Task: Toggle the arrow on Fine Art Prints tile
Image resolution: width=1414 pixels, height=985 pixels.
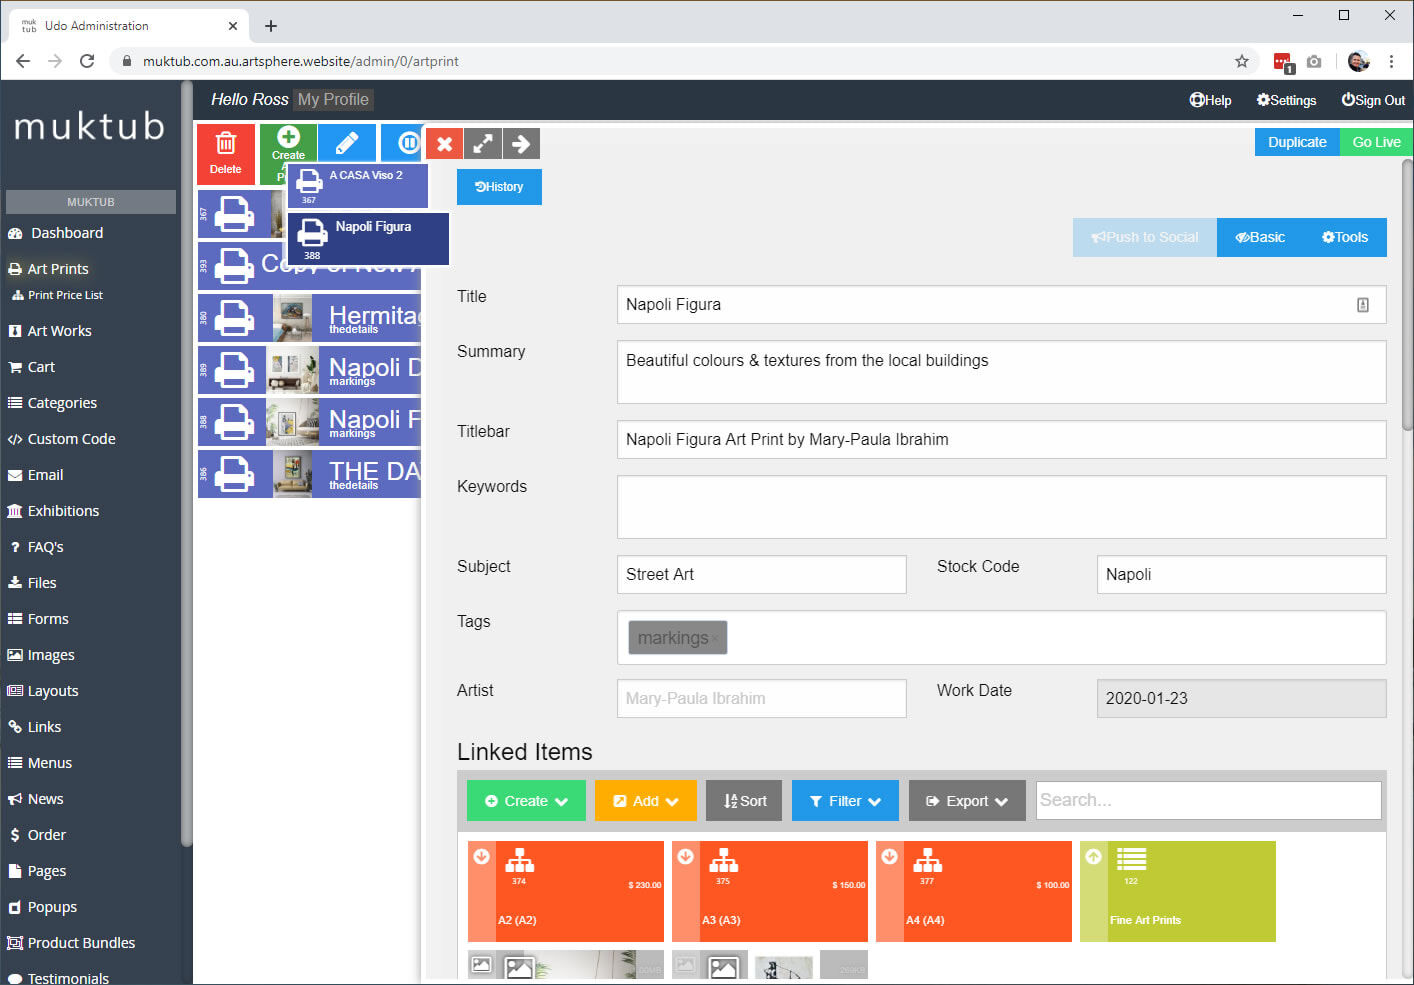Action: (1093, 857)
